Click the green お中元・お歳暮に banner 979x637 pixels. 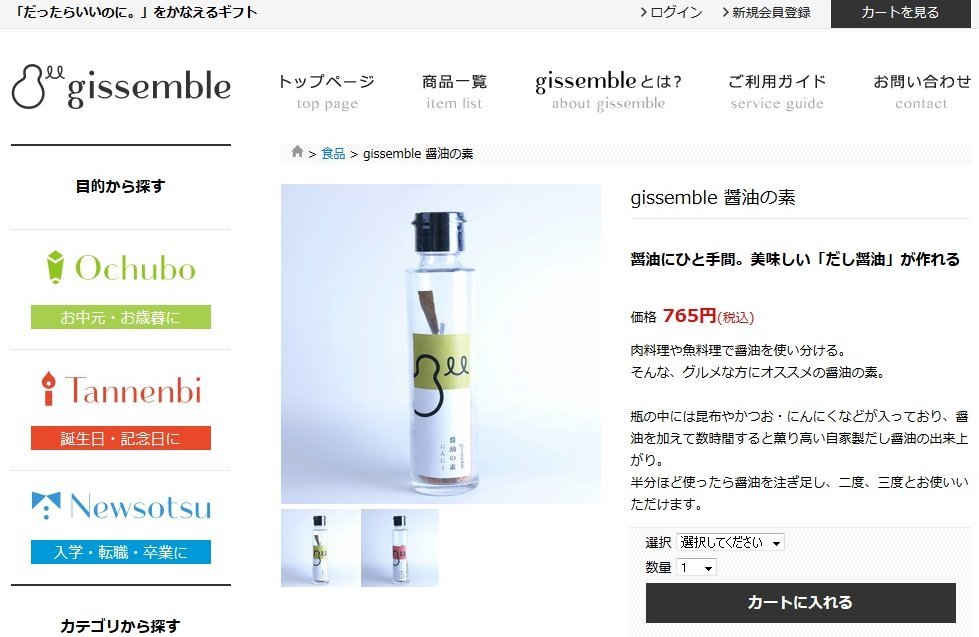point(121,317)
